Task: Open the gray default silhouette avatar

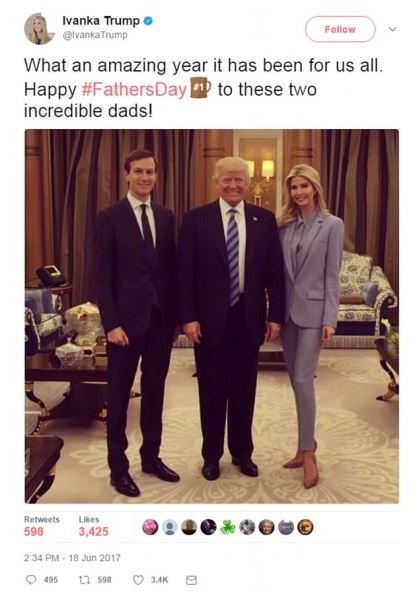Action: 169,527
